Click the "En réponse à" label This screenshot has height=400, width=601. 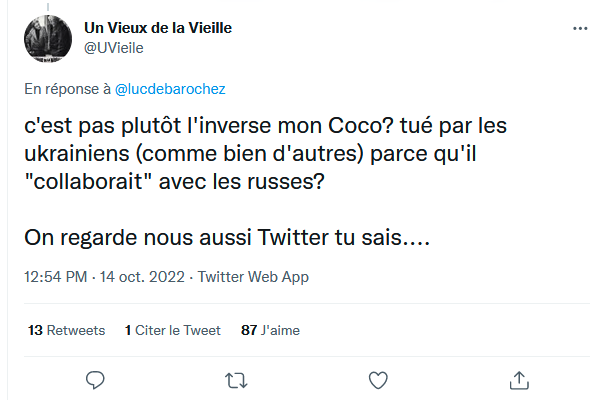tap(67, 89)
